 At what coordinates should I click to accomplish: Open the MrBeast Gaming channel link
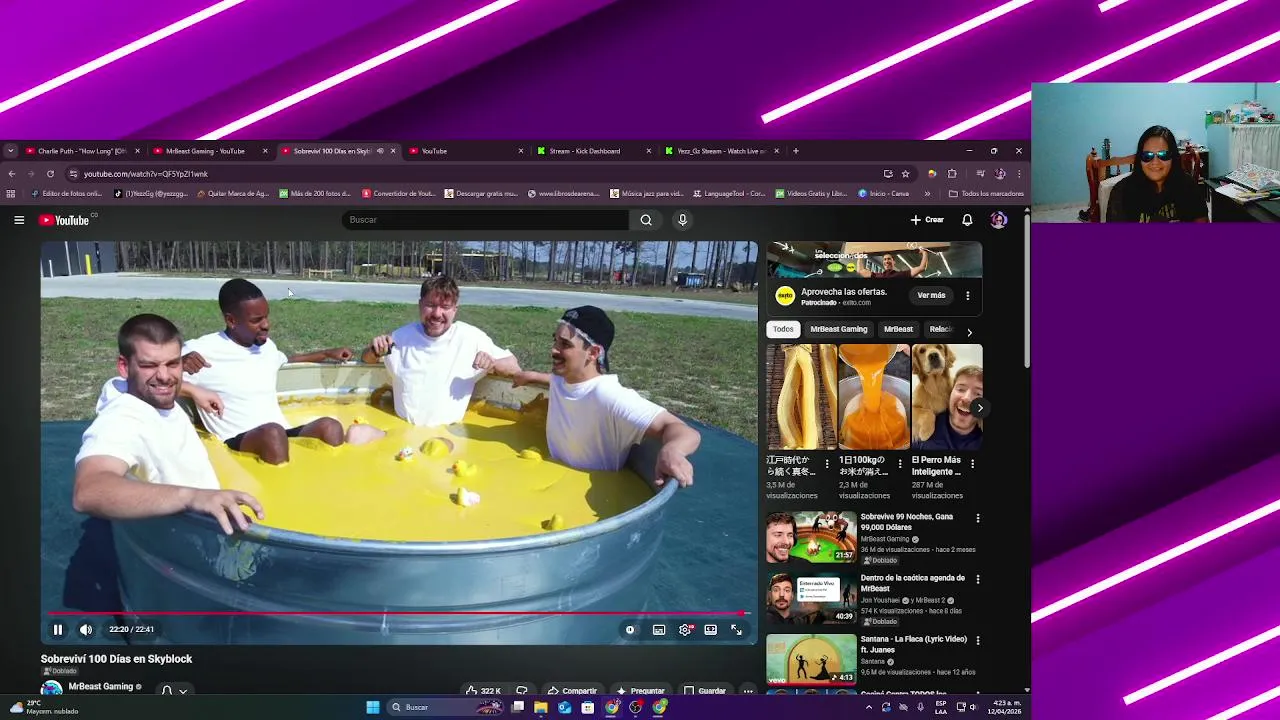100,687
